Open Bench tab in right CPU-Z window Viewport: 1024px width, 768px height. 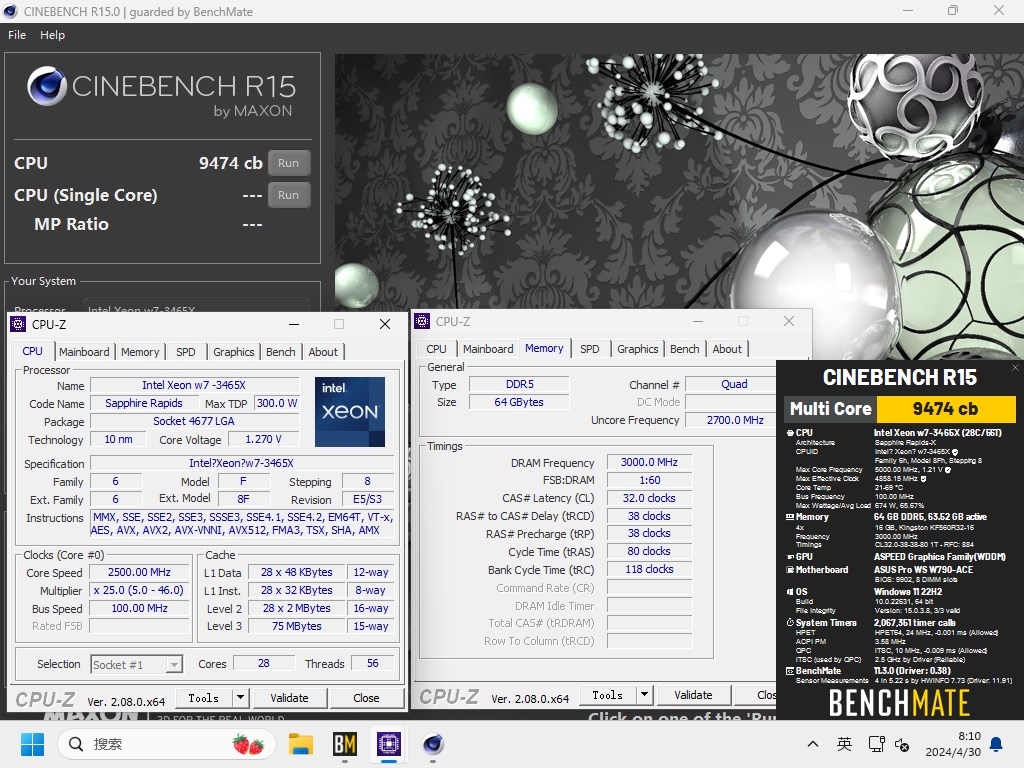click(x=684, y=349)
